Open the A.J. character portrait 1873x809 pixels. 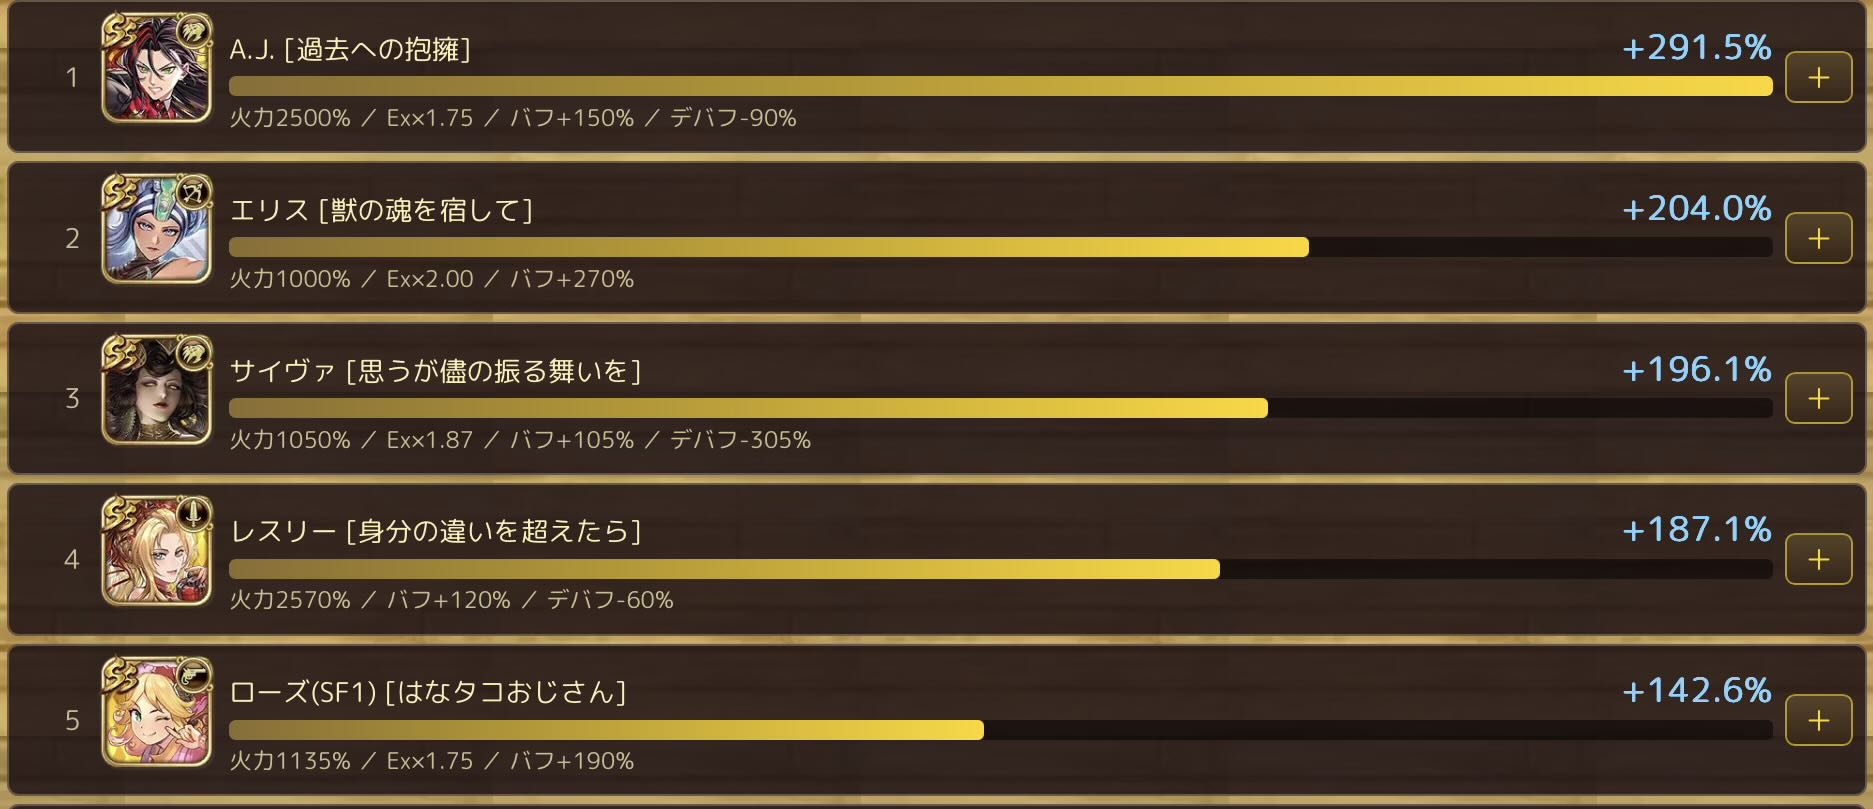[x=157, y=69]
